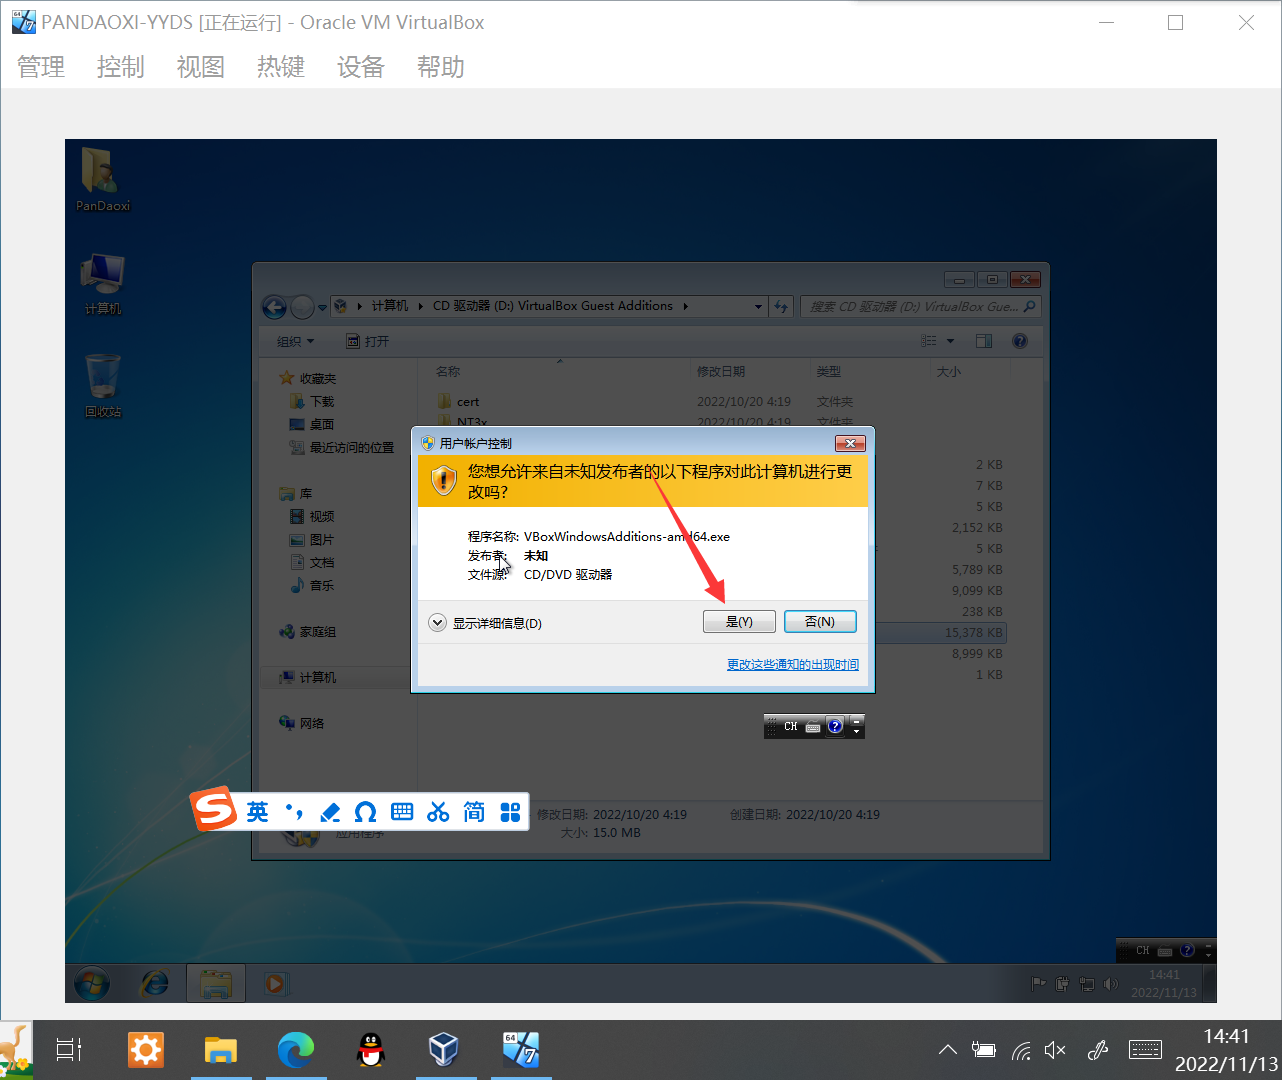Click Explorer help question-mark icon
Viewport: 1282px width, 1080px height.
click(x=1020, y=341)
